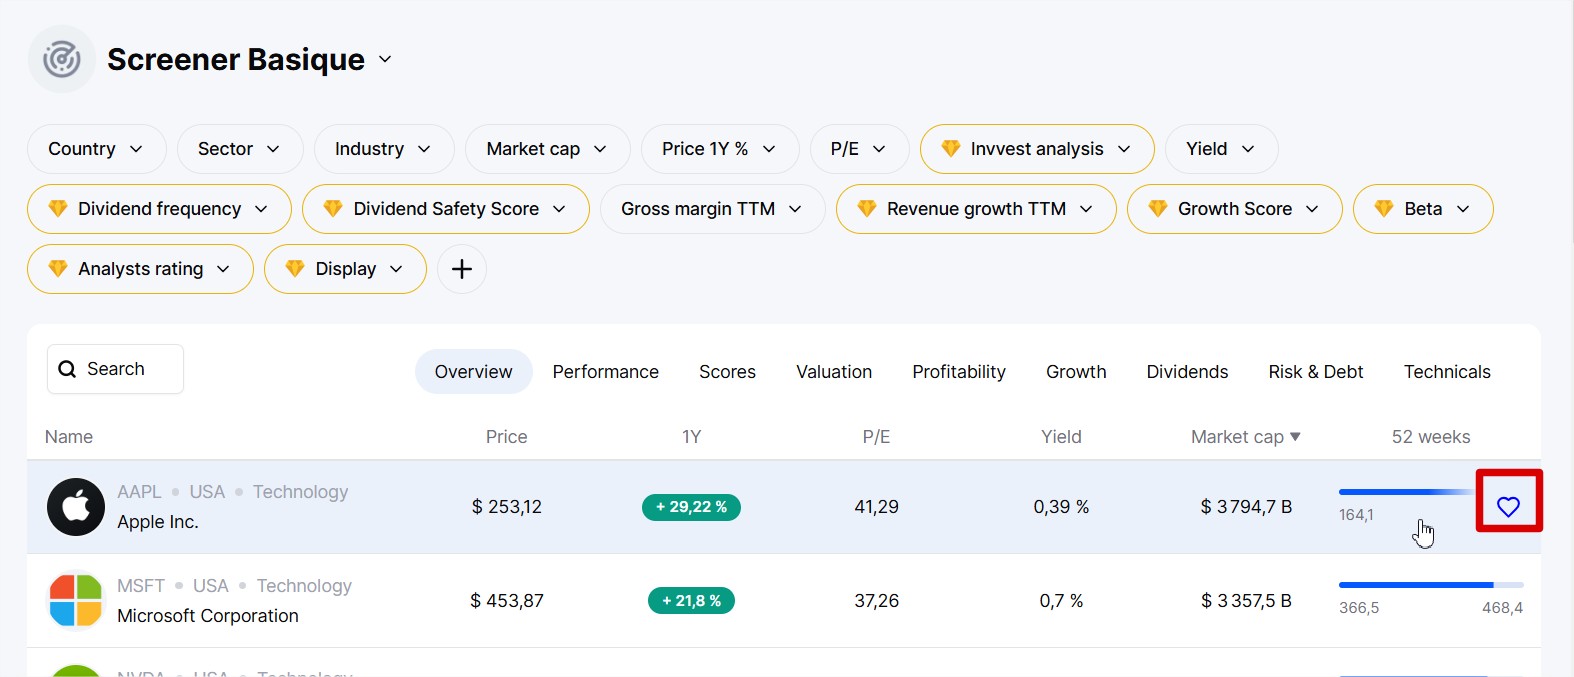This screenshot has height=677, width=1574.
Task: Click Microsoft's 52-week high 468,4
Action: pyautogui.click(x=1503, y=608)
